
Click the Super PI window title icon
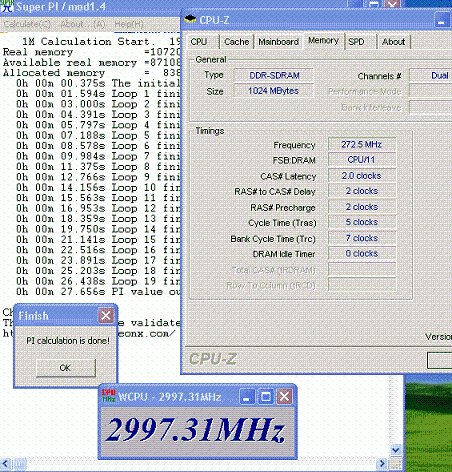7,6
